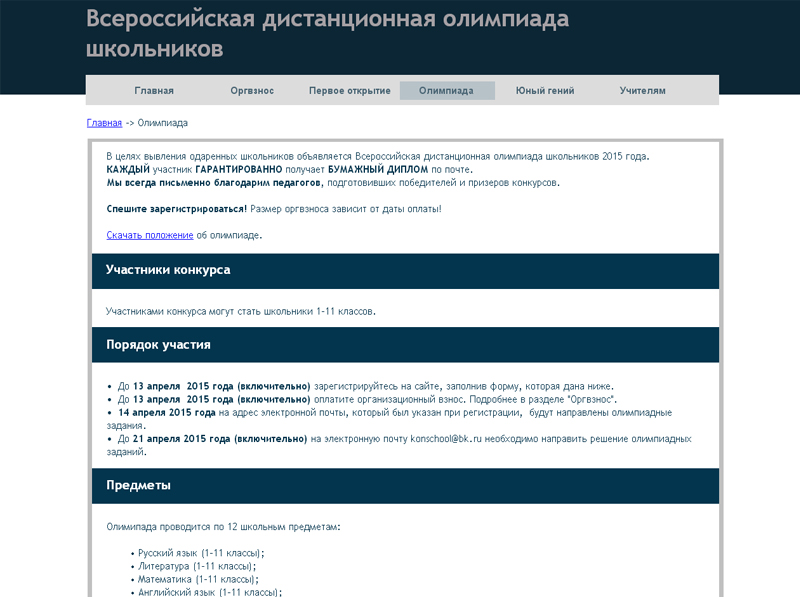Click the 21 апреля 2015 года deadline text
Image resolution: width=800 pixels, height=597 pixels.
point(182,439)
